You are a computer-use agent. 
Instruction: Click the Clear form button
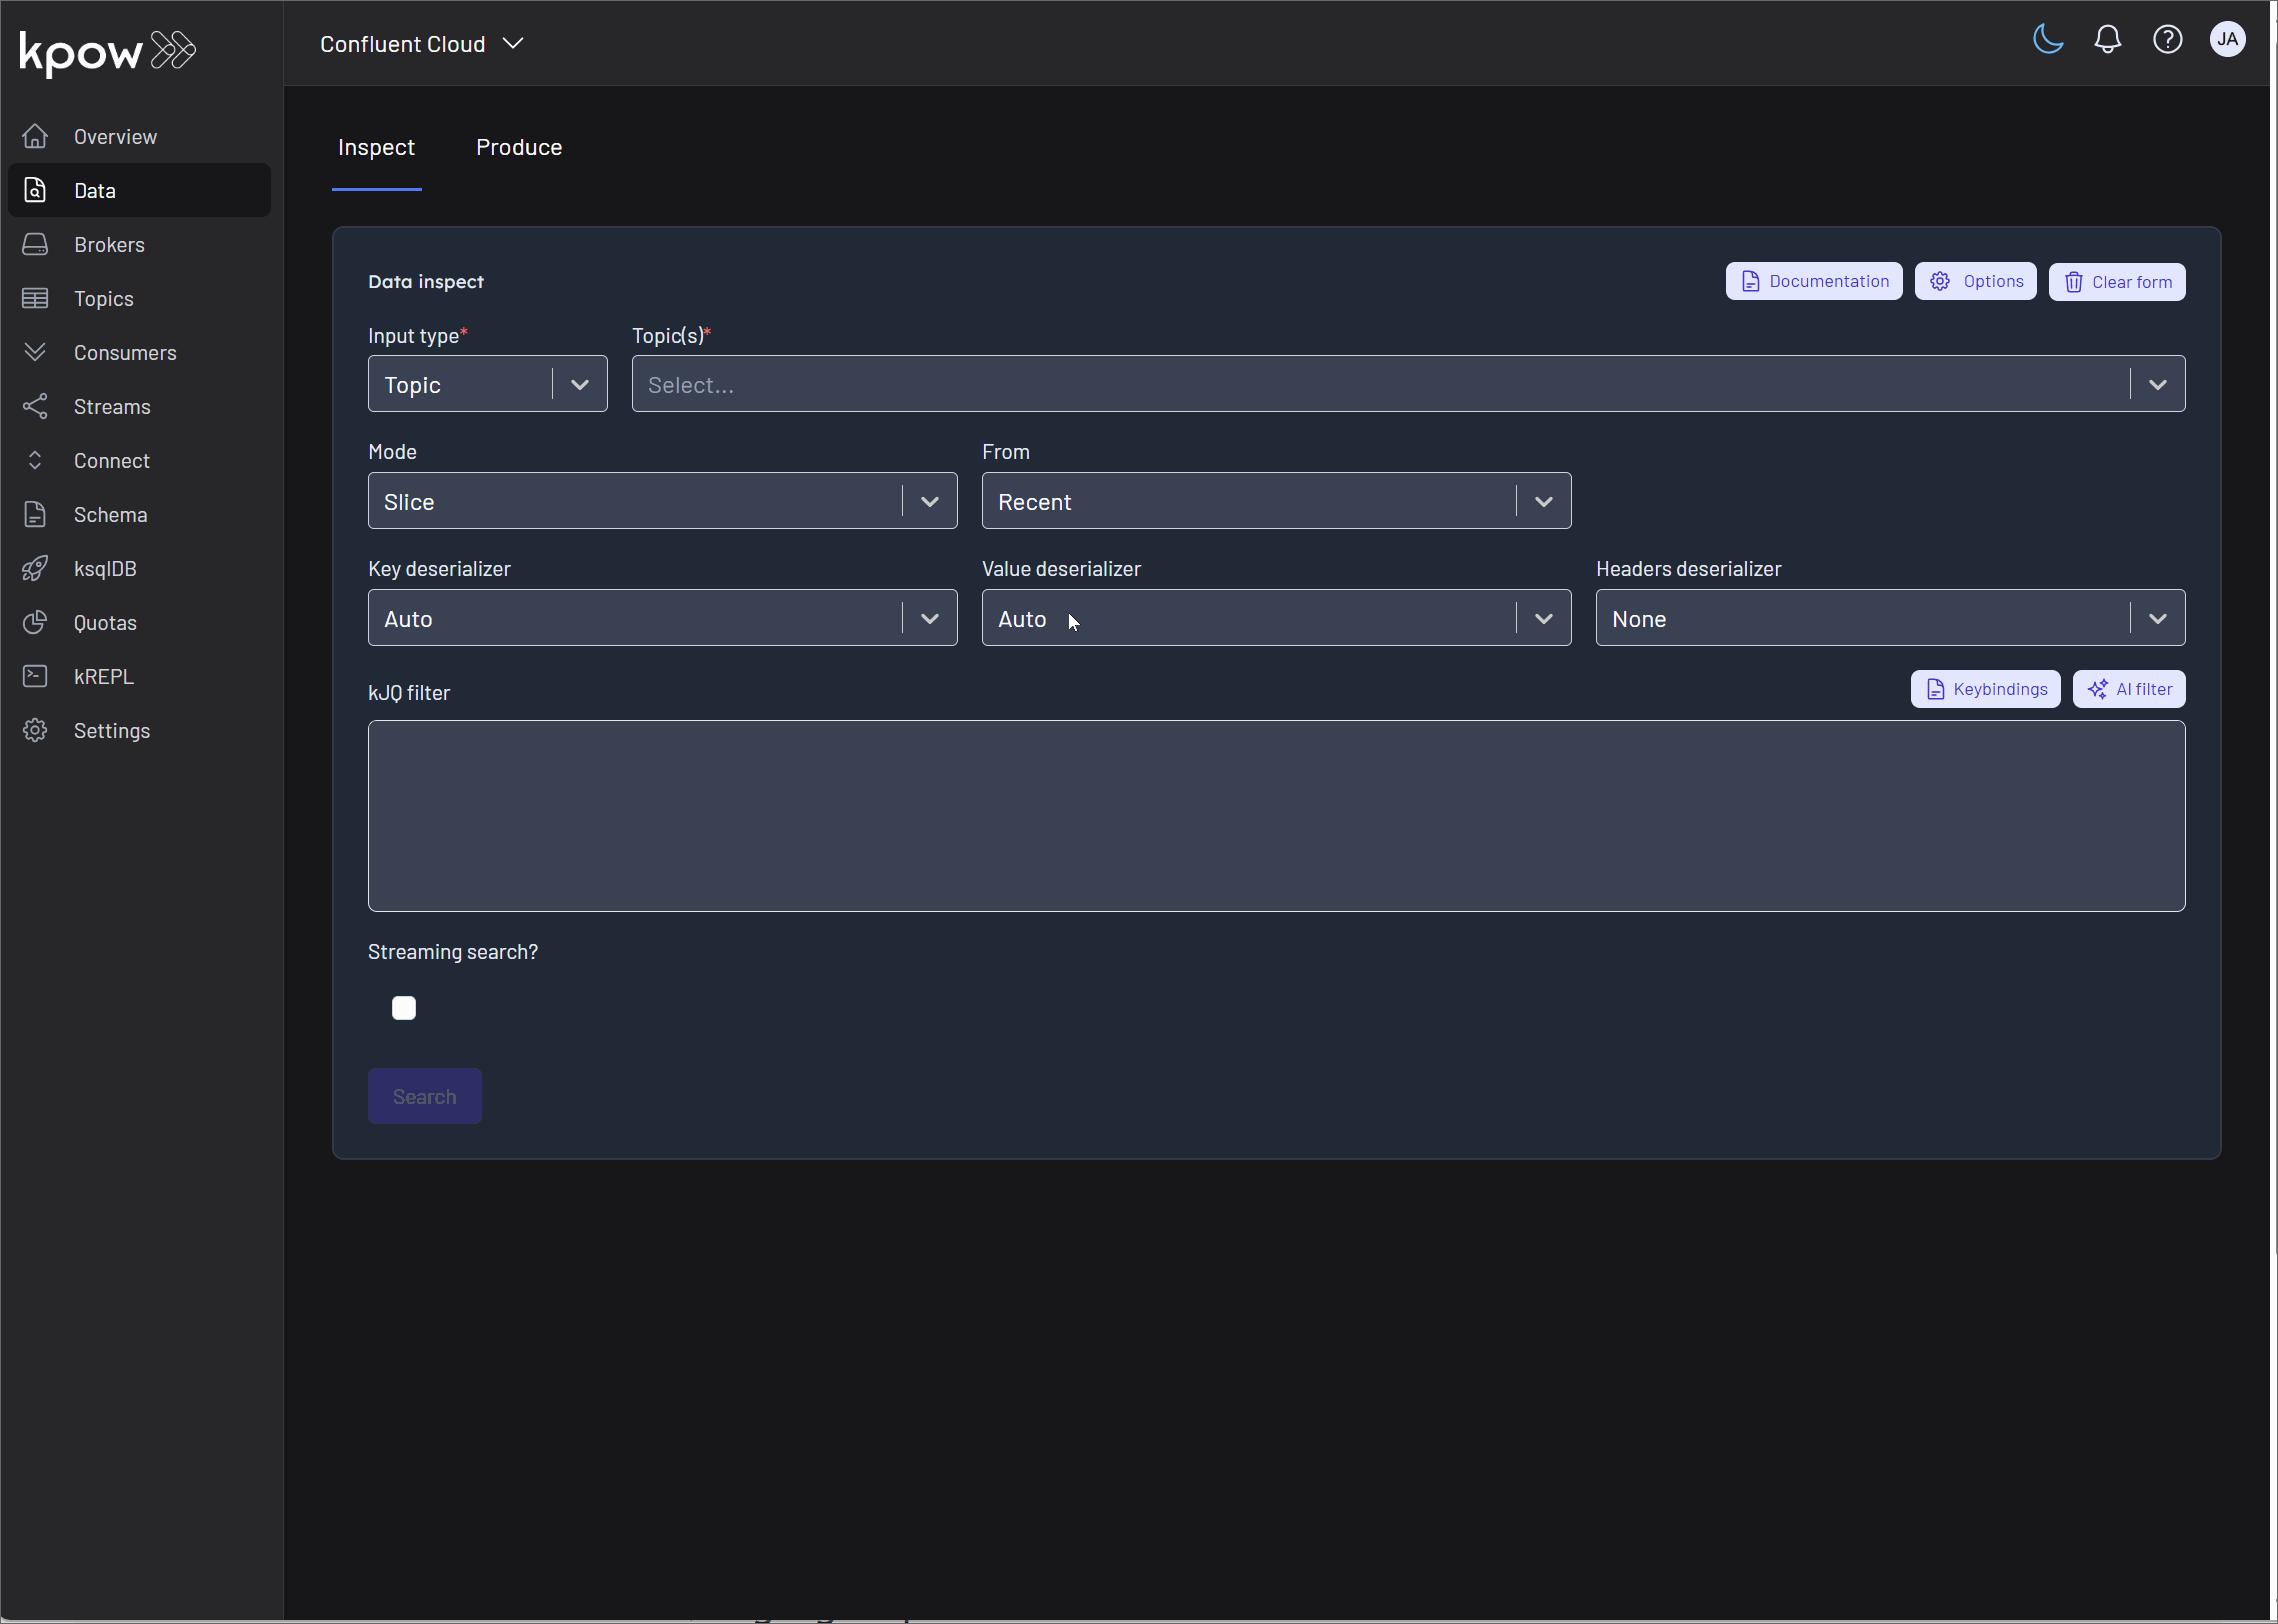click(x=2116, y=281)
